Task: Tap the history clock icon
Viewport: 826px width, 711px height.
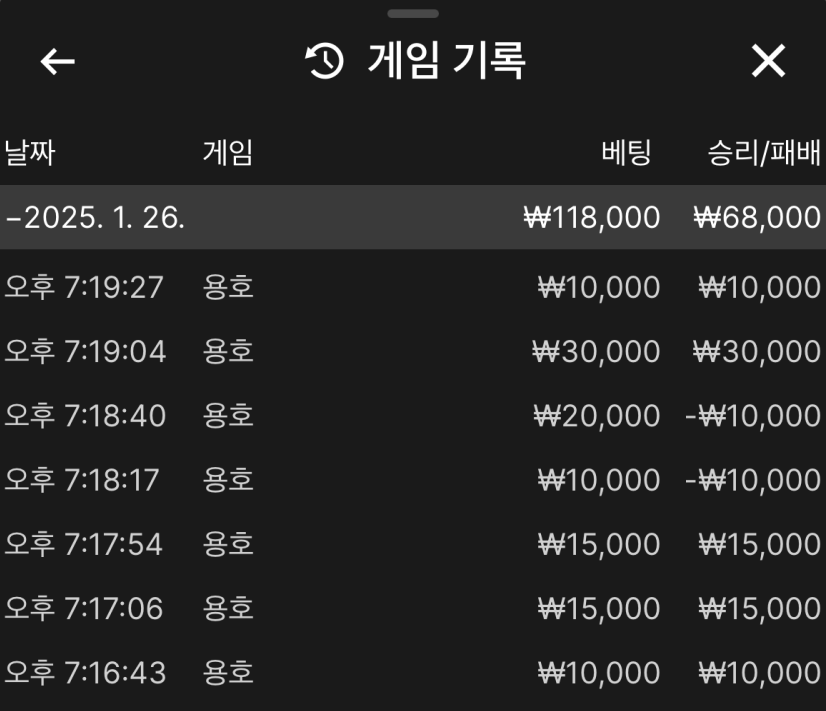Action: click(324, 63)
